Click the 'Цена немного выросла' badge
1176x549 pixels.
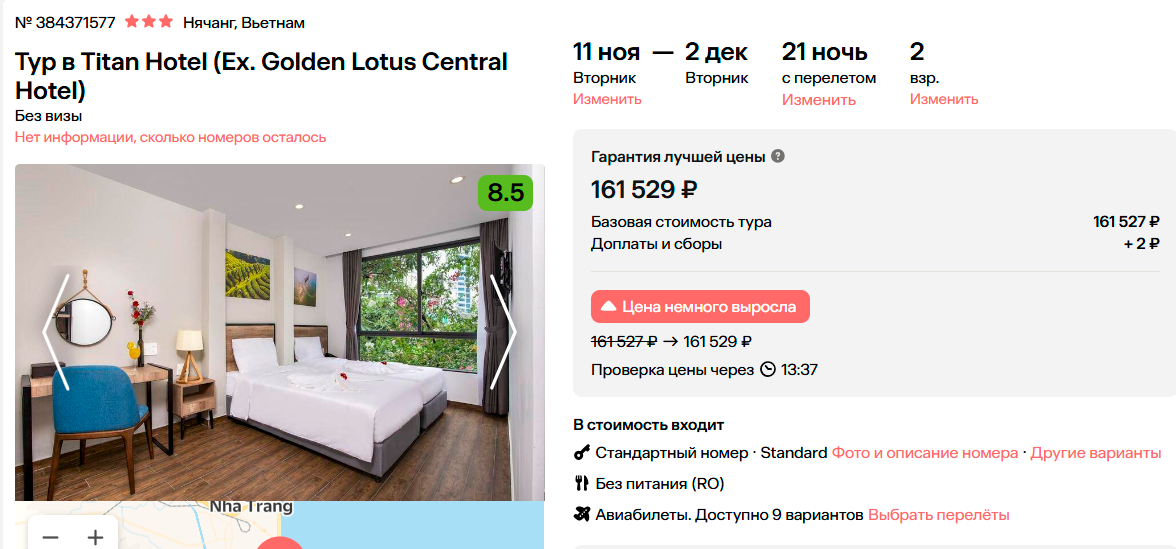700,307
